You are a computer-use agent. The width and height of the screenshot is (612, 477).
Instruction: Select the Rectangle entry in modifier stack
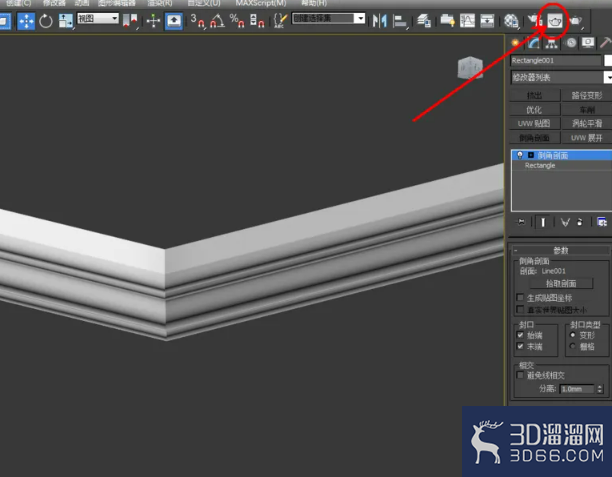pyautogui.click(x=562, y=166)
